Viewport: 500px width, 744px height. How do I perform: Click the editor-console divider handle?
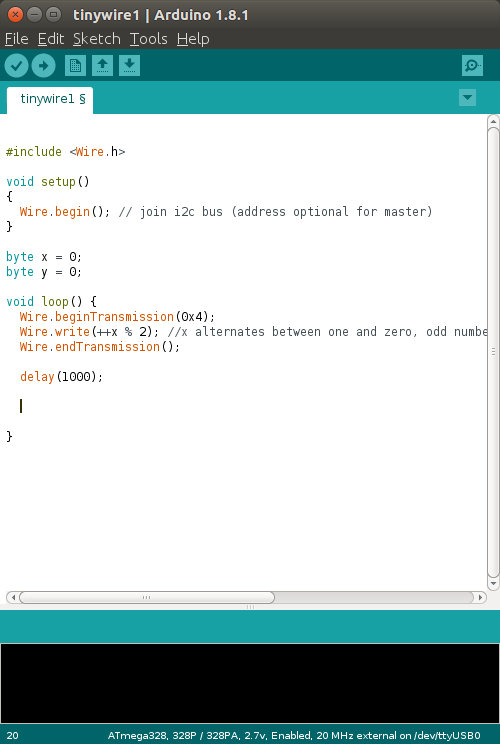click(x=250, y=607)
